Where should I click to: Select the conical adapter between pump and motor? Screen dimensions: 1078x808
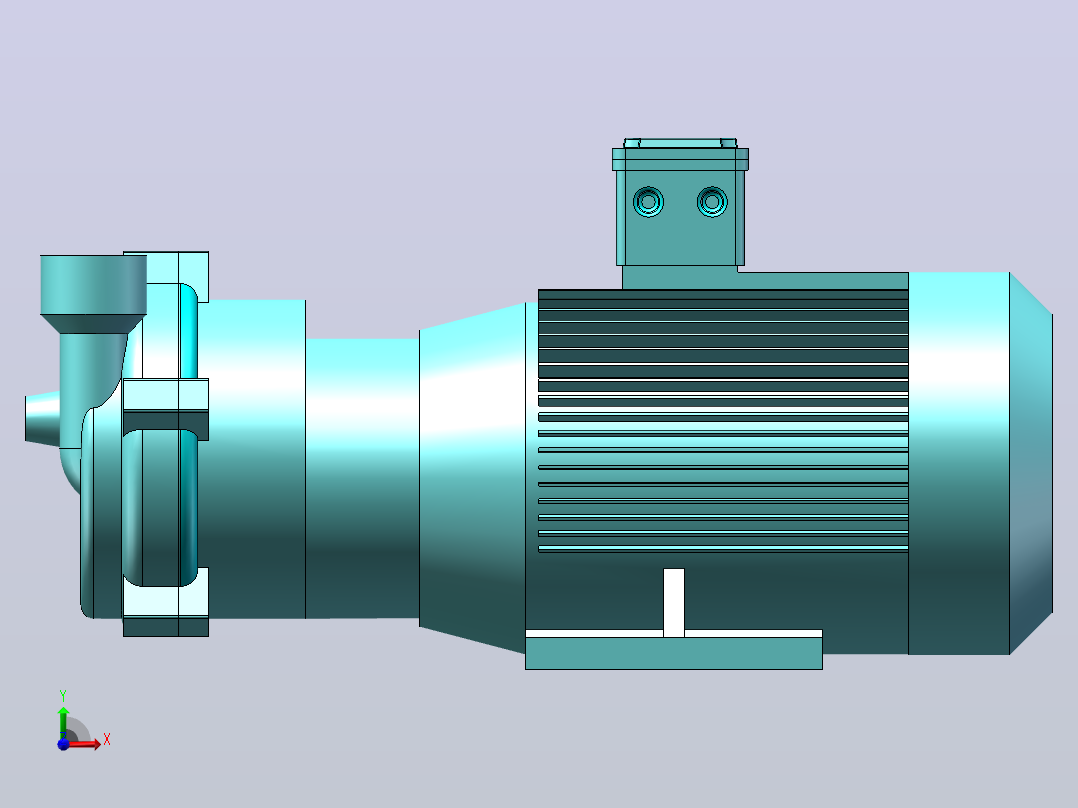[472, 478]
